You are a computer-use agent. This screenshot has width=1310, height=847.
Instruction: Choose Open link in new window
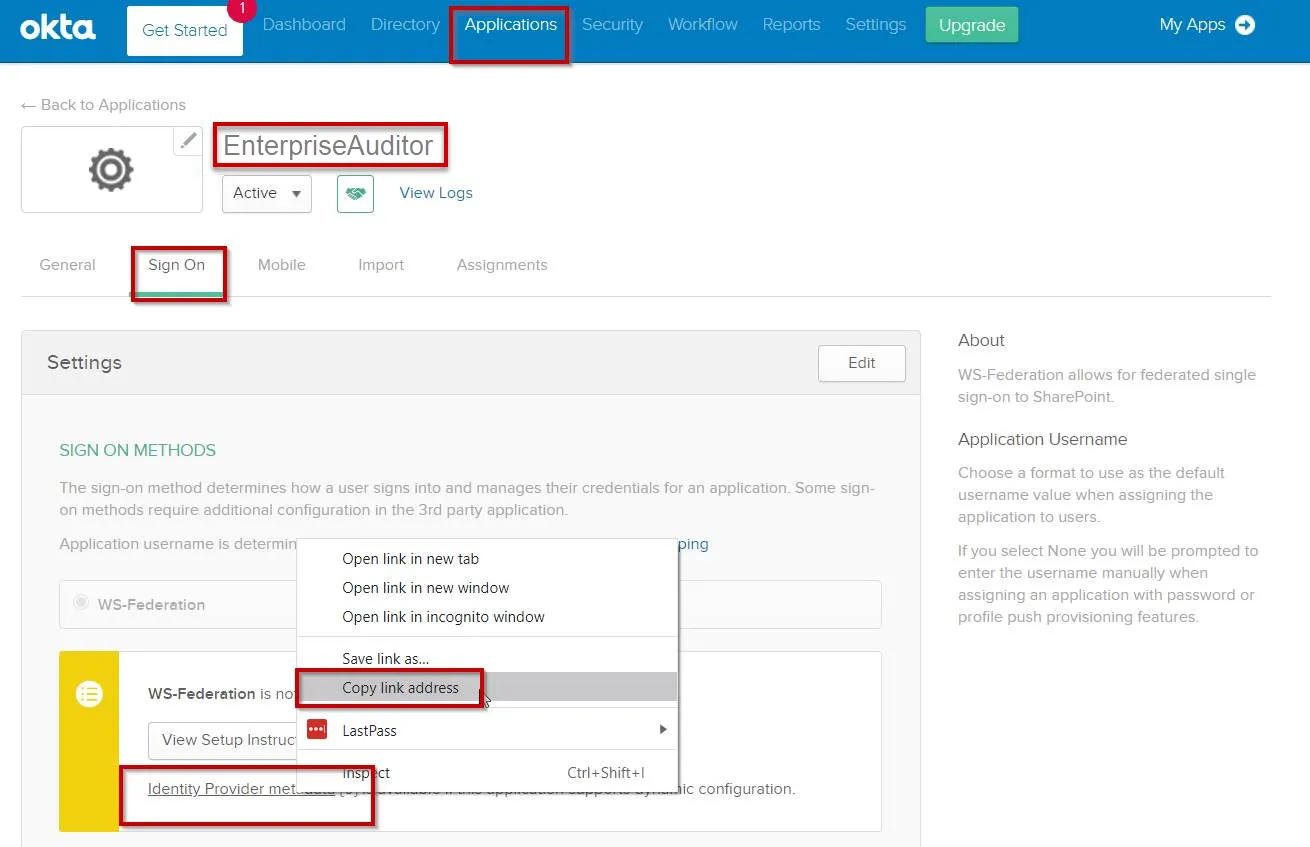tap(488, 588)
